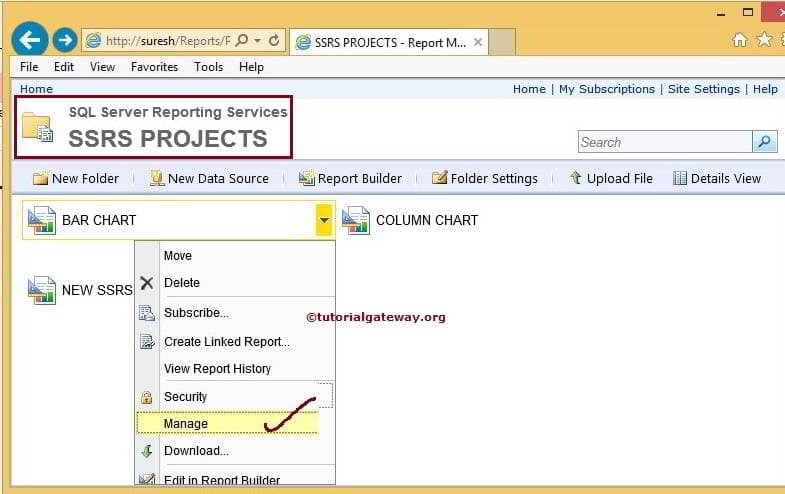Choose Edit in Report Builder entry
This screenshot has width=785, height=494.
[x=222, y=479]
